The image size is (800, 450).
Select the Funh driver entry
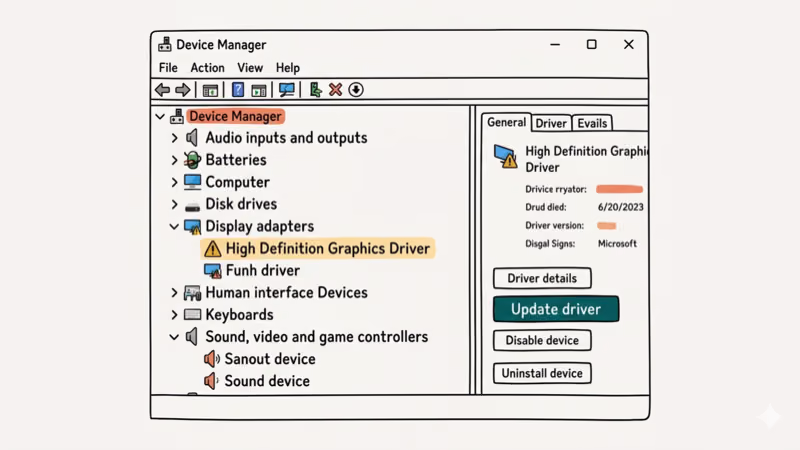pos(263,270)
